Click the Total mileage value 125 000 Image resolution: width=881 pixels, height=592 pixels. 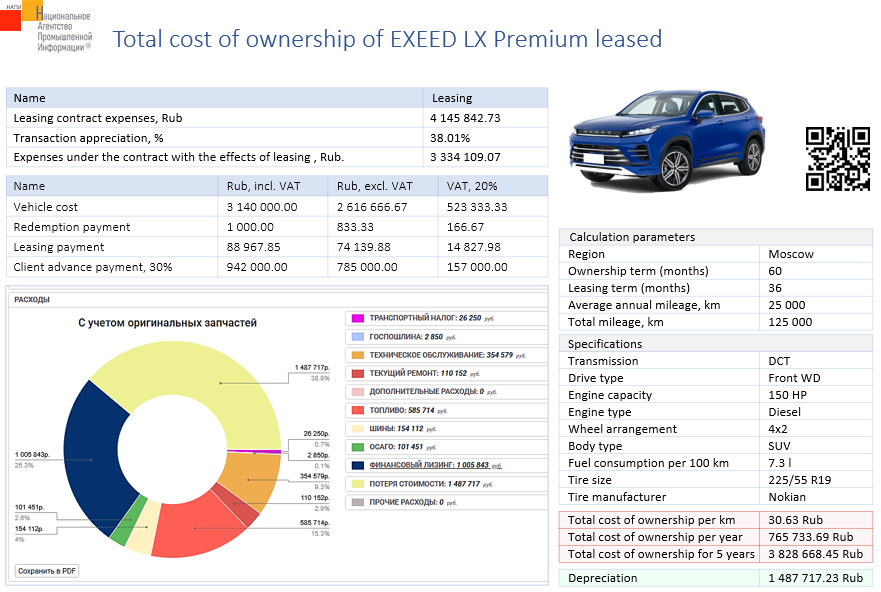[790, 322]
